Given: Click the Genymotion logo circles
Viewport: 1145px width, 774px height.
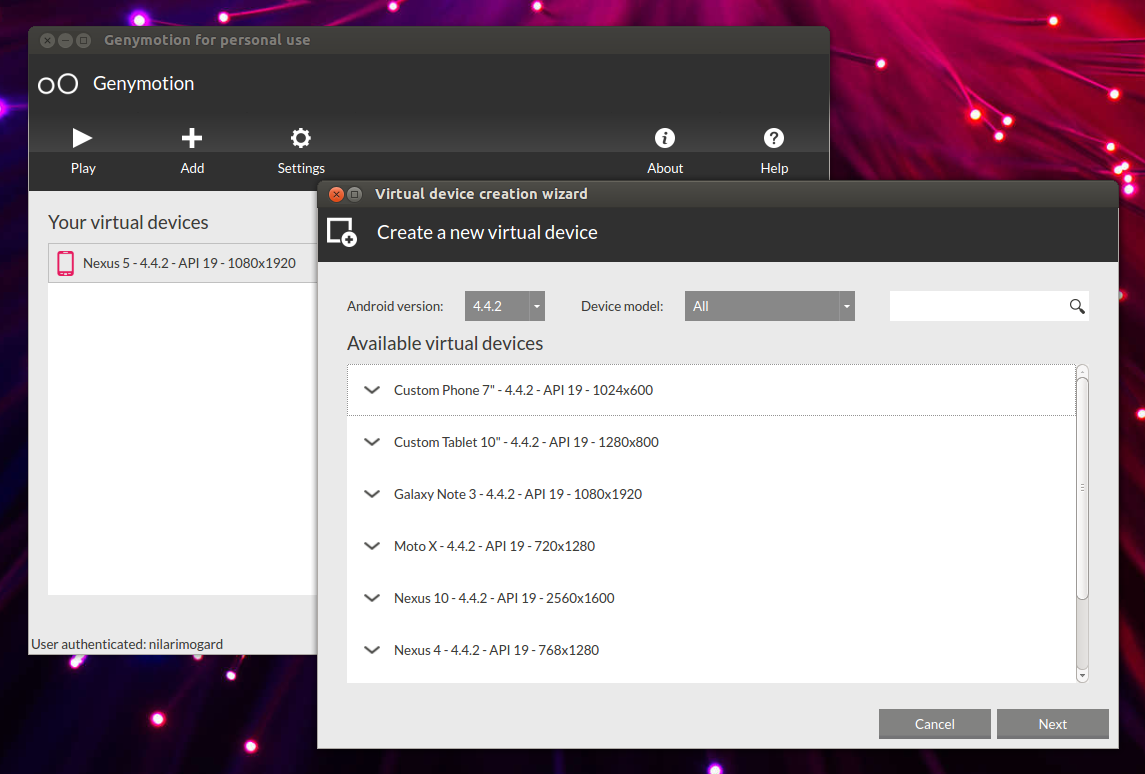Looking at the screenshot, I should pos(58,84).
